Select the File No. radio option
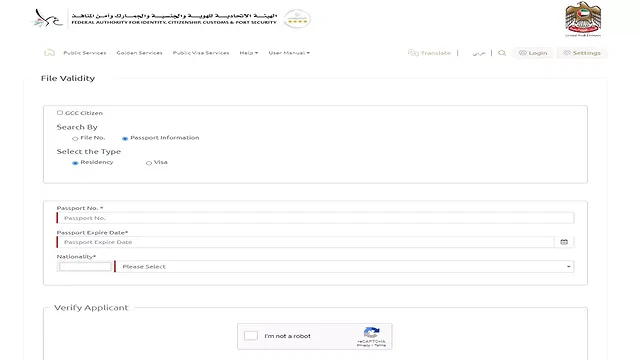The width and height of the screenshot is (640, 360). click(75, 139)
